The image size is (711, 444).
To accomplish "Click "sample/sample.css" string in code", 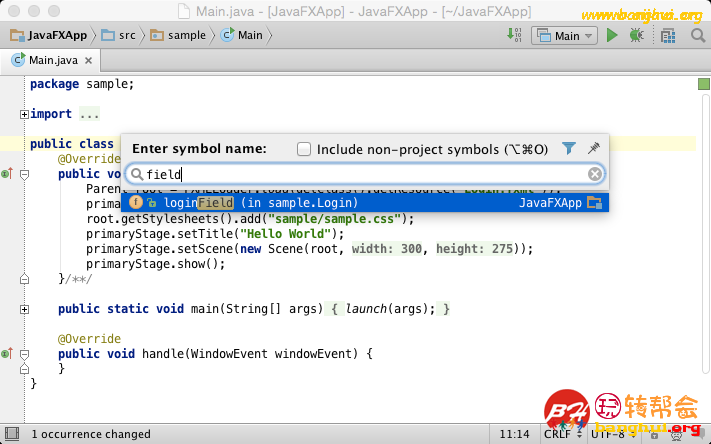I will coord(335,219).
